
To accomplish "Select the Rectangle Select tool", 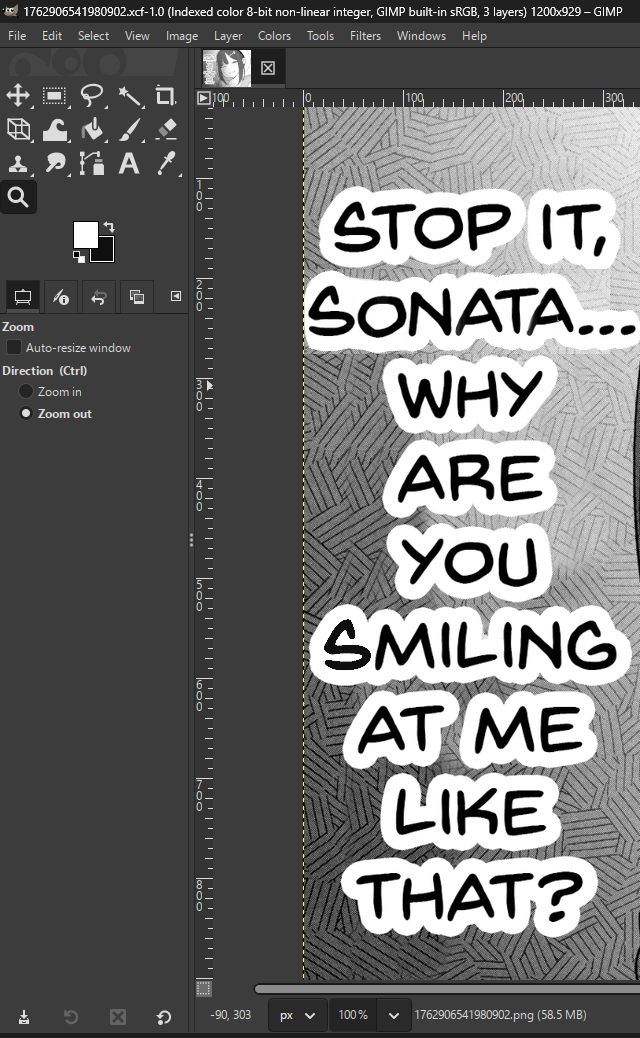I will point(55,95).
